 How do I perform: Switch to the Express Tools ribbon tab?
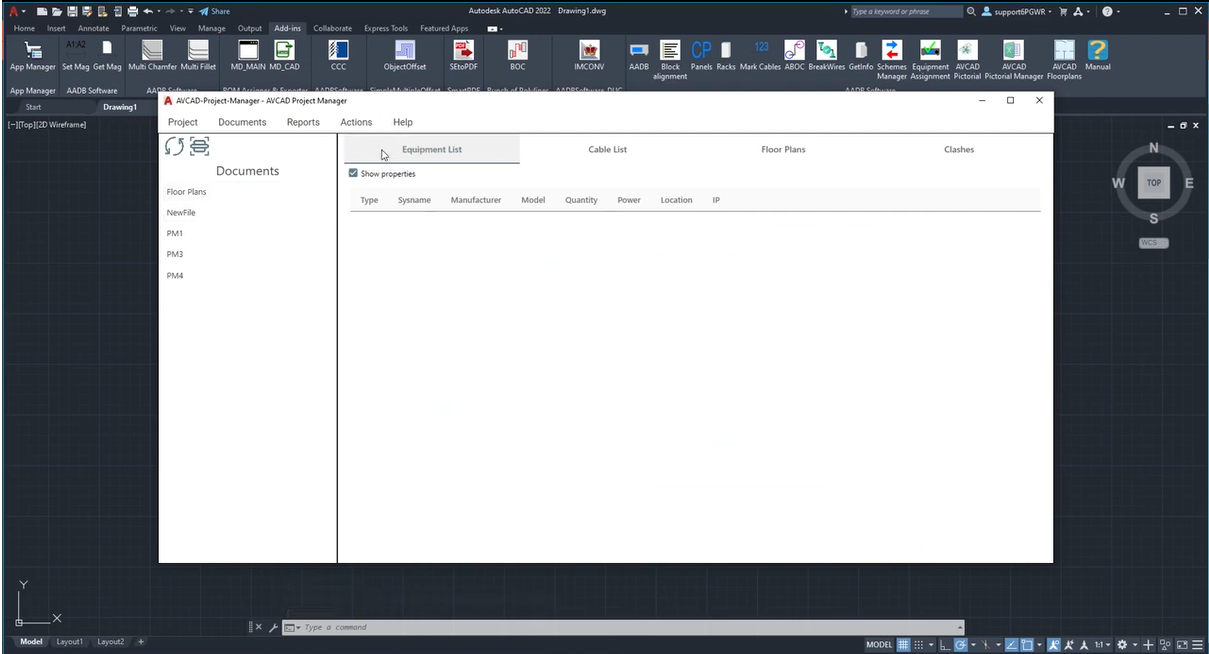[x=387, y=28]
